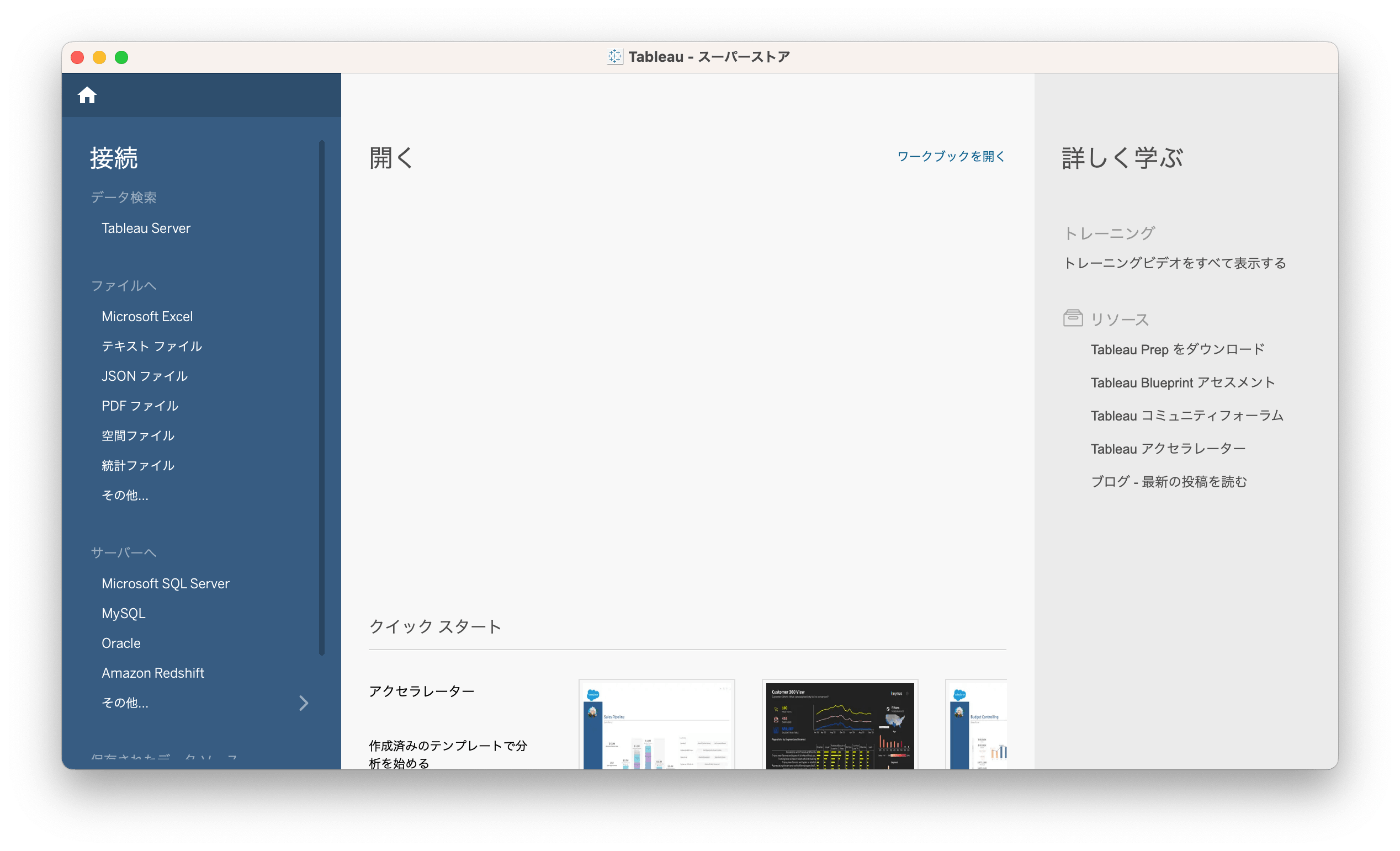Click the 接続 heading in sidebar

click(x=114, y=158)
